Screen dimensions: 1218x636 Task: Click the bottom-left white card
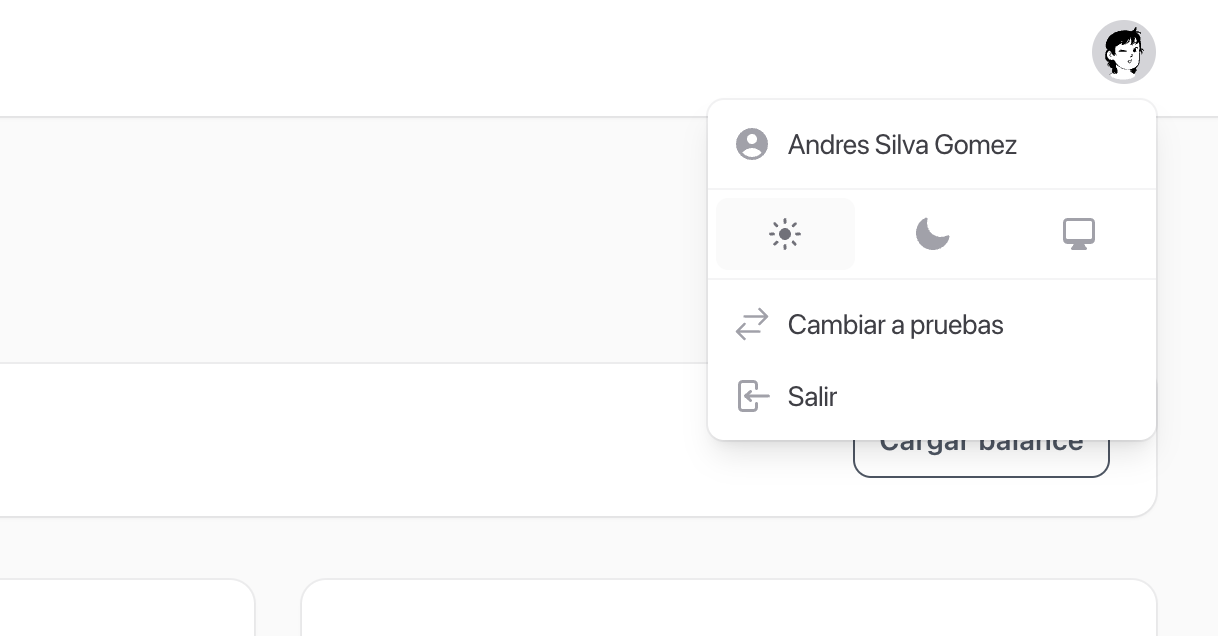127,607
